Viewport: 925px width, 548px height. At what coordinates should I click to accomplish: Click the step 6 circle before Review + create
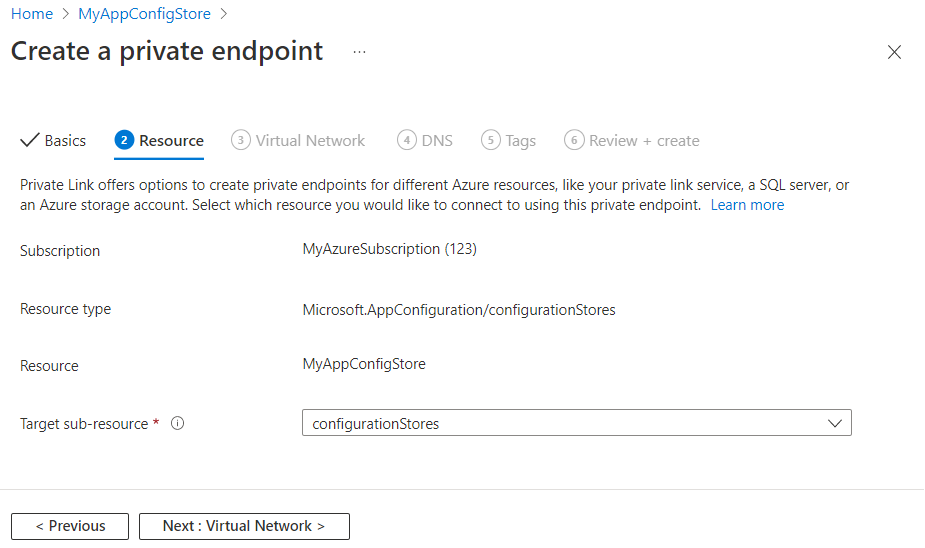pos(574,140)
